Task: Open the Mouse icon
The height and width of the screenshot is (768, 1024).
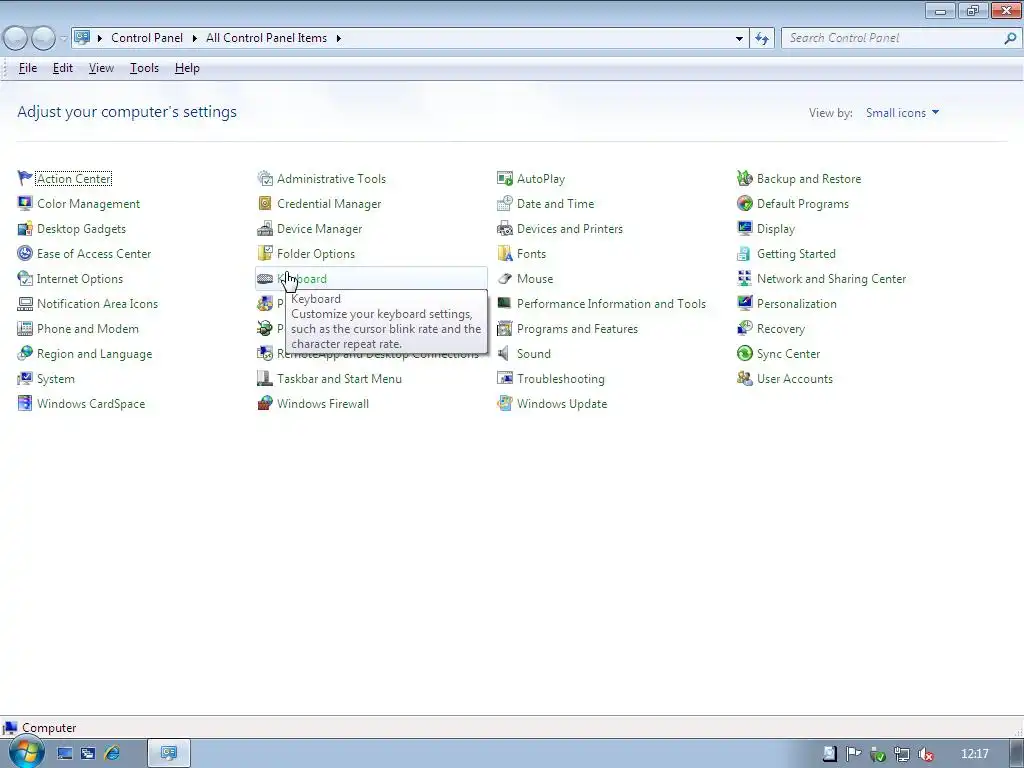Action: (x=505, y=278)
